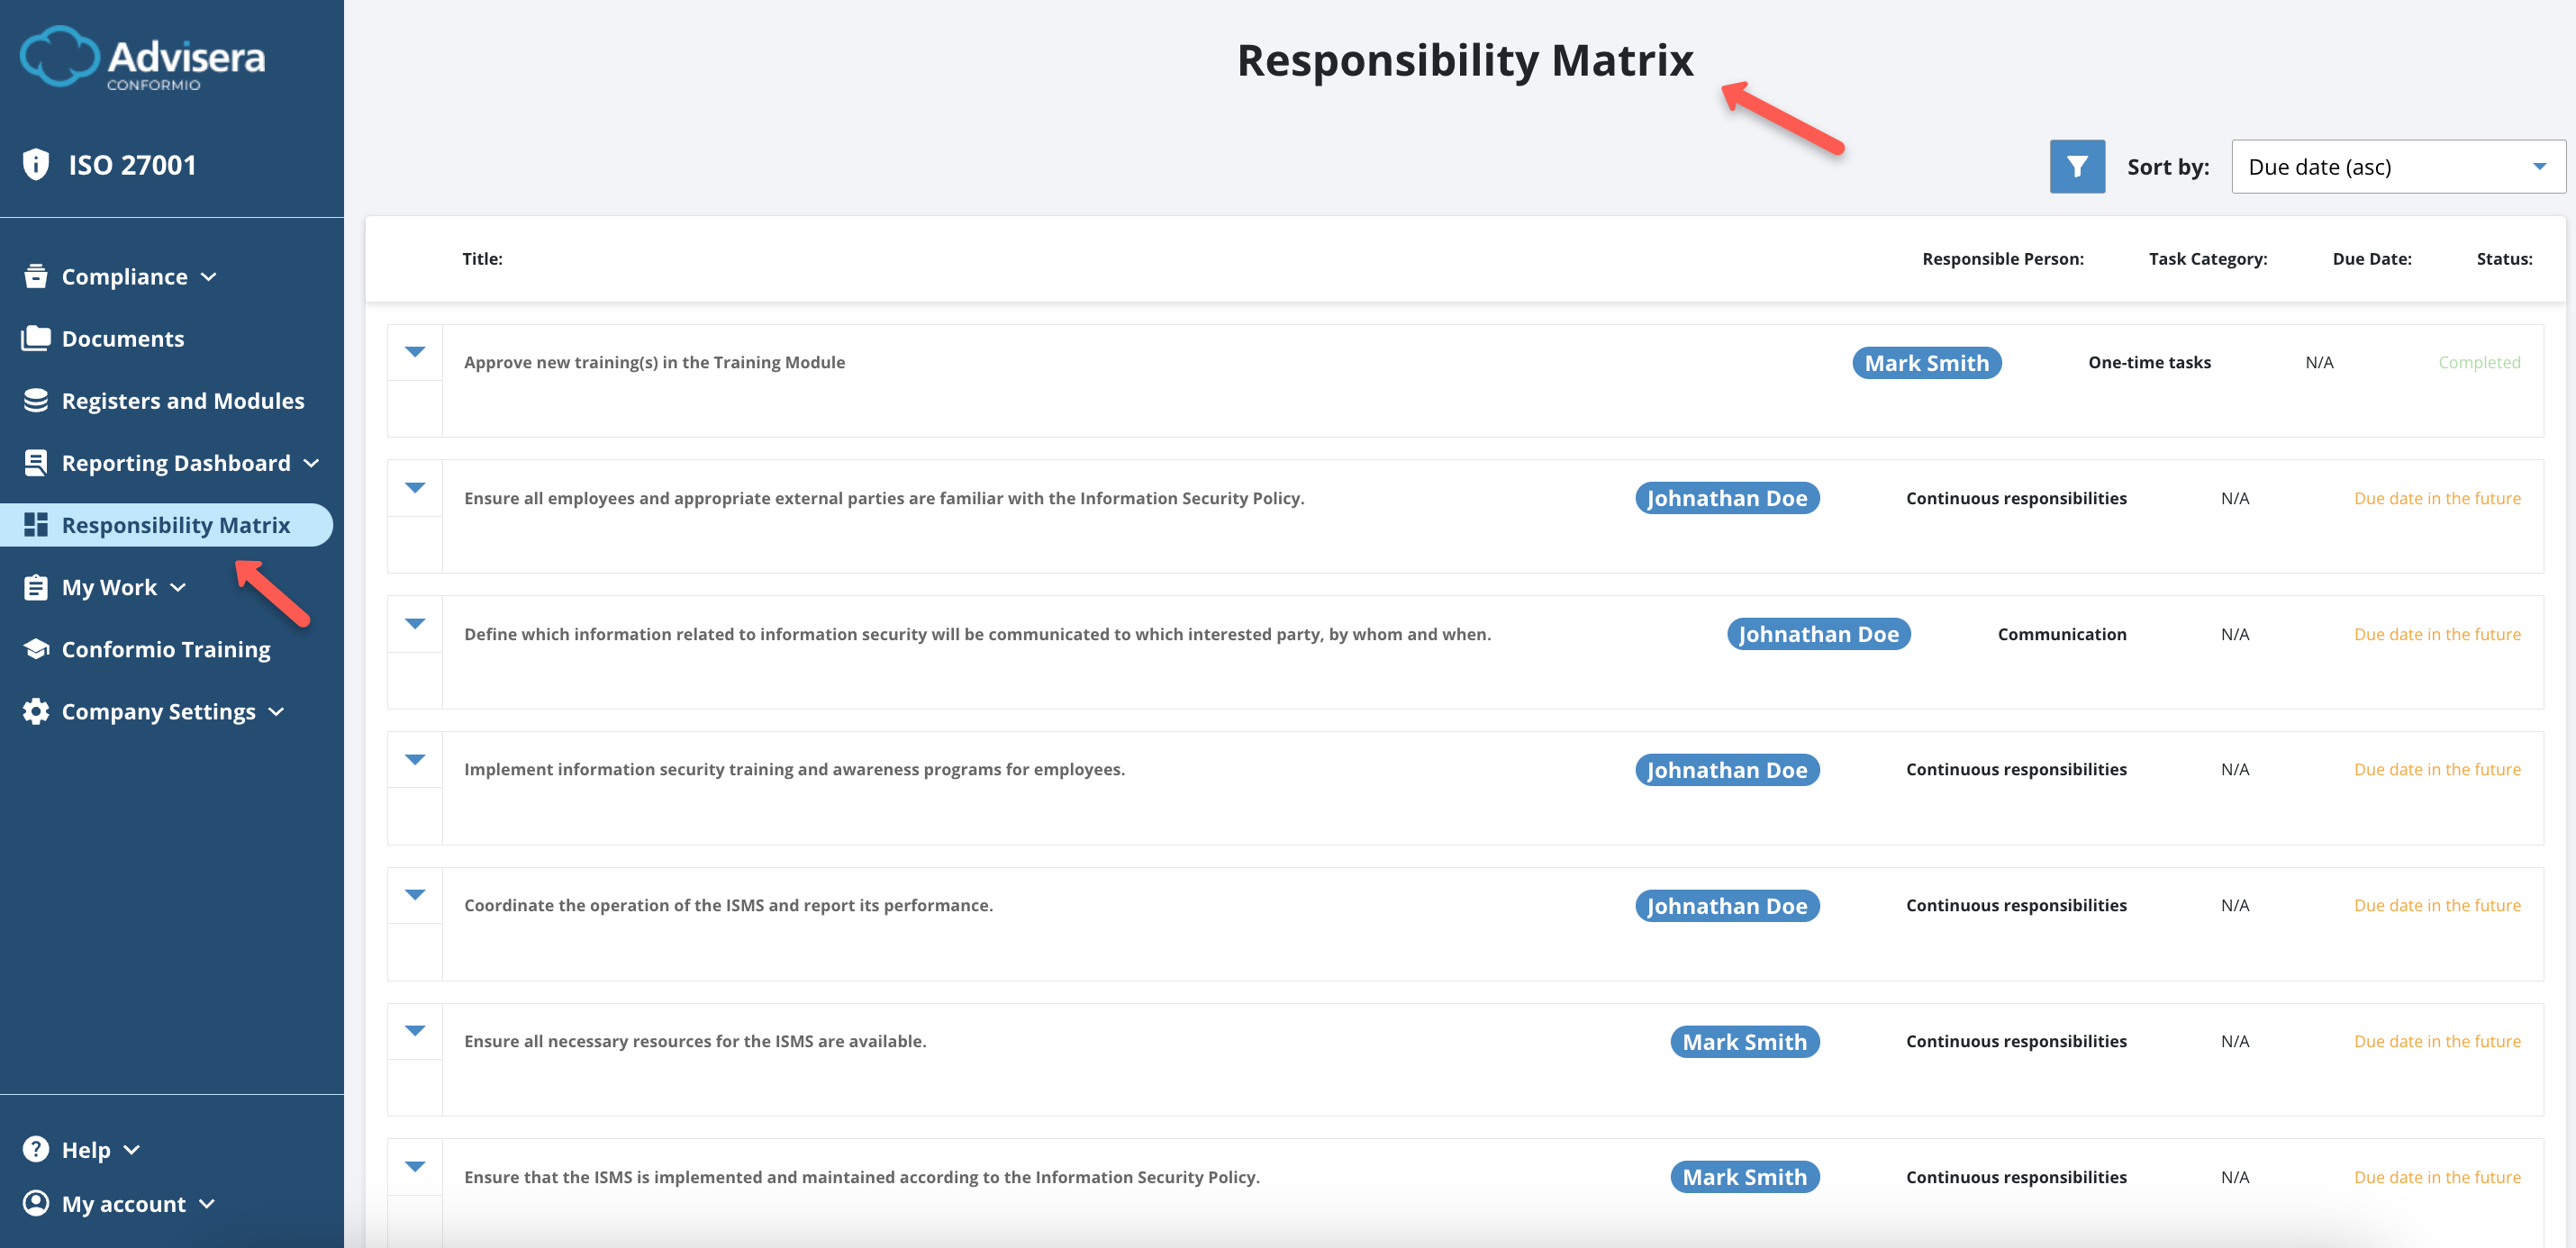This screenshot has height=1248, width=2576.
Task: Click the Compliance sidebar icon
Action: pos(35,276)
